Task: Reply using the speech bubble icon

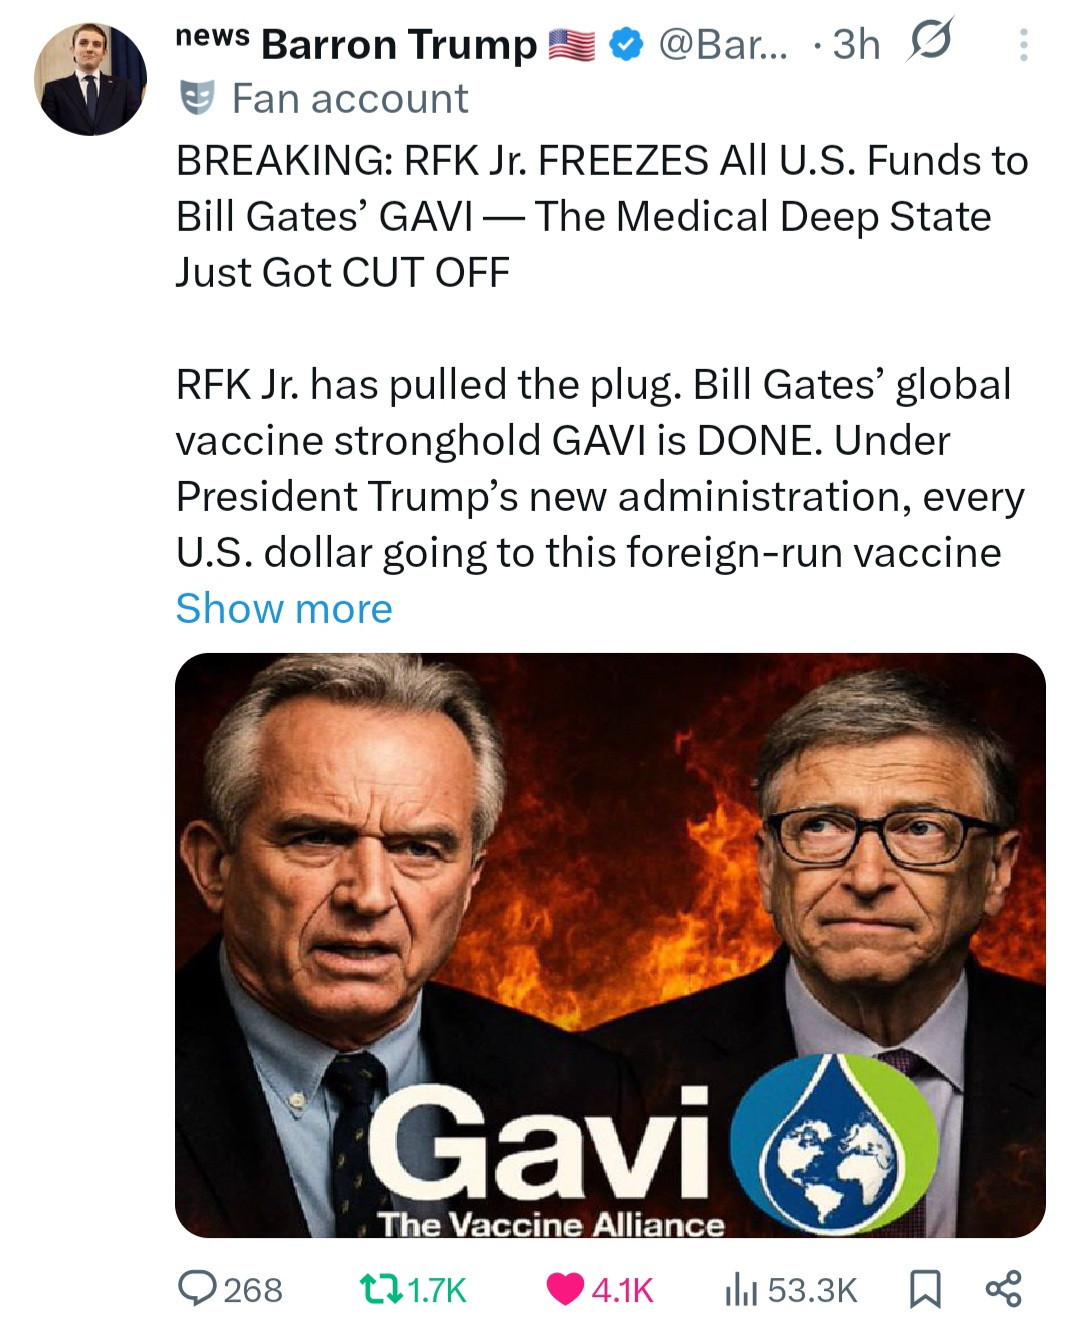Action: pos(194,1288)
